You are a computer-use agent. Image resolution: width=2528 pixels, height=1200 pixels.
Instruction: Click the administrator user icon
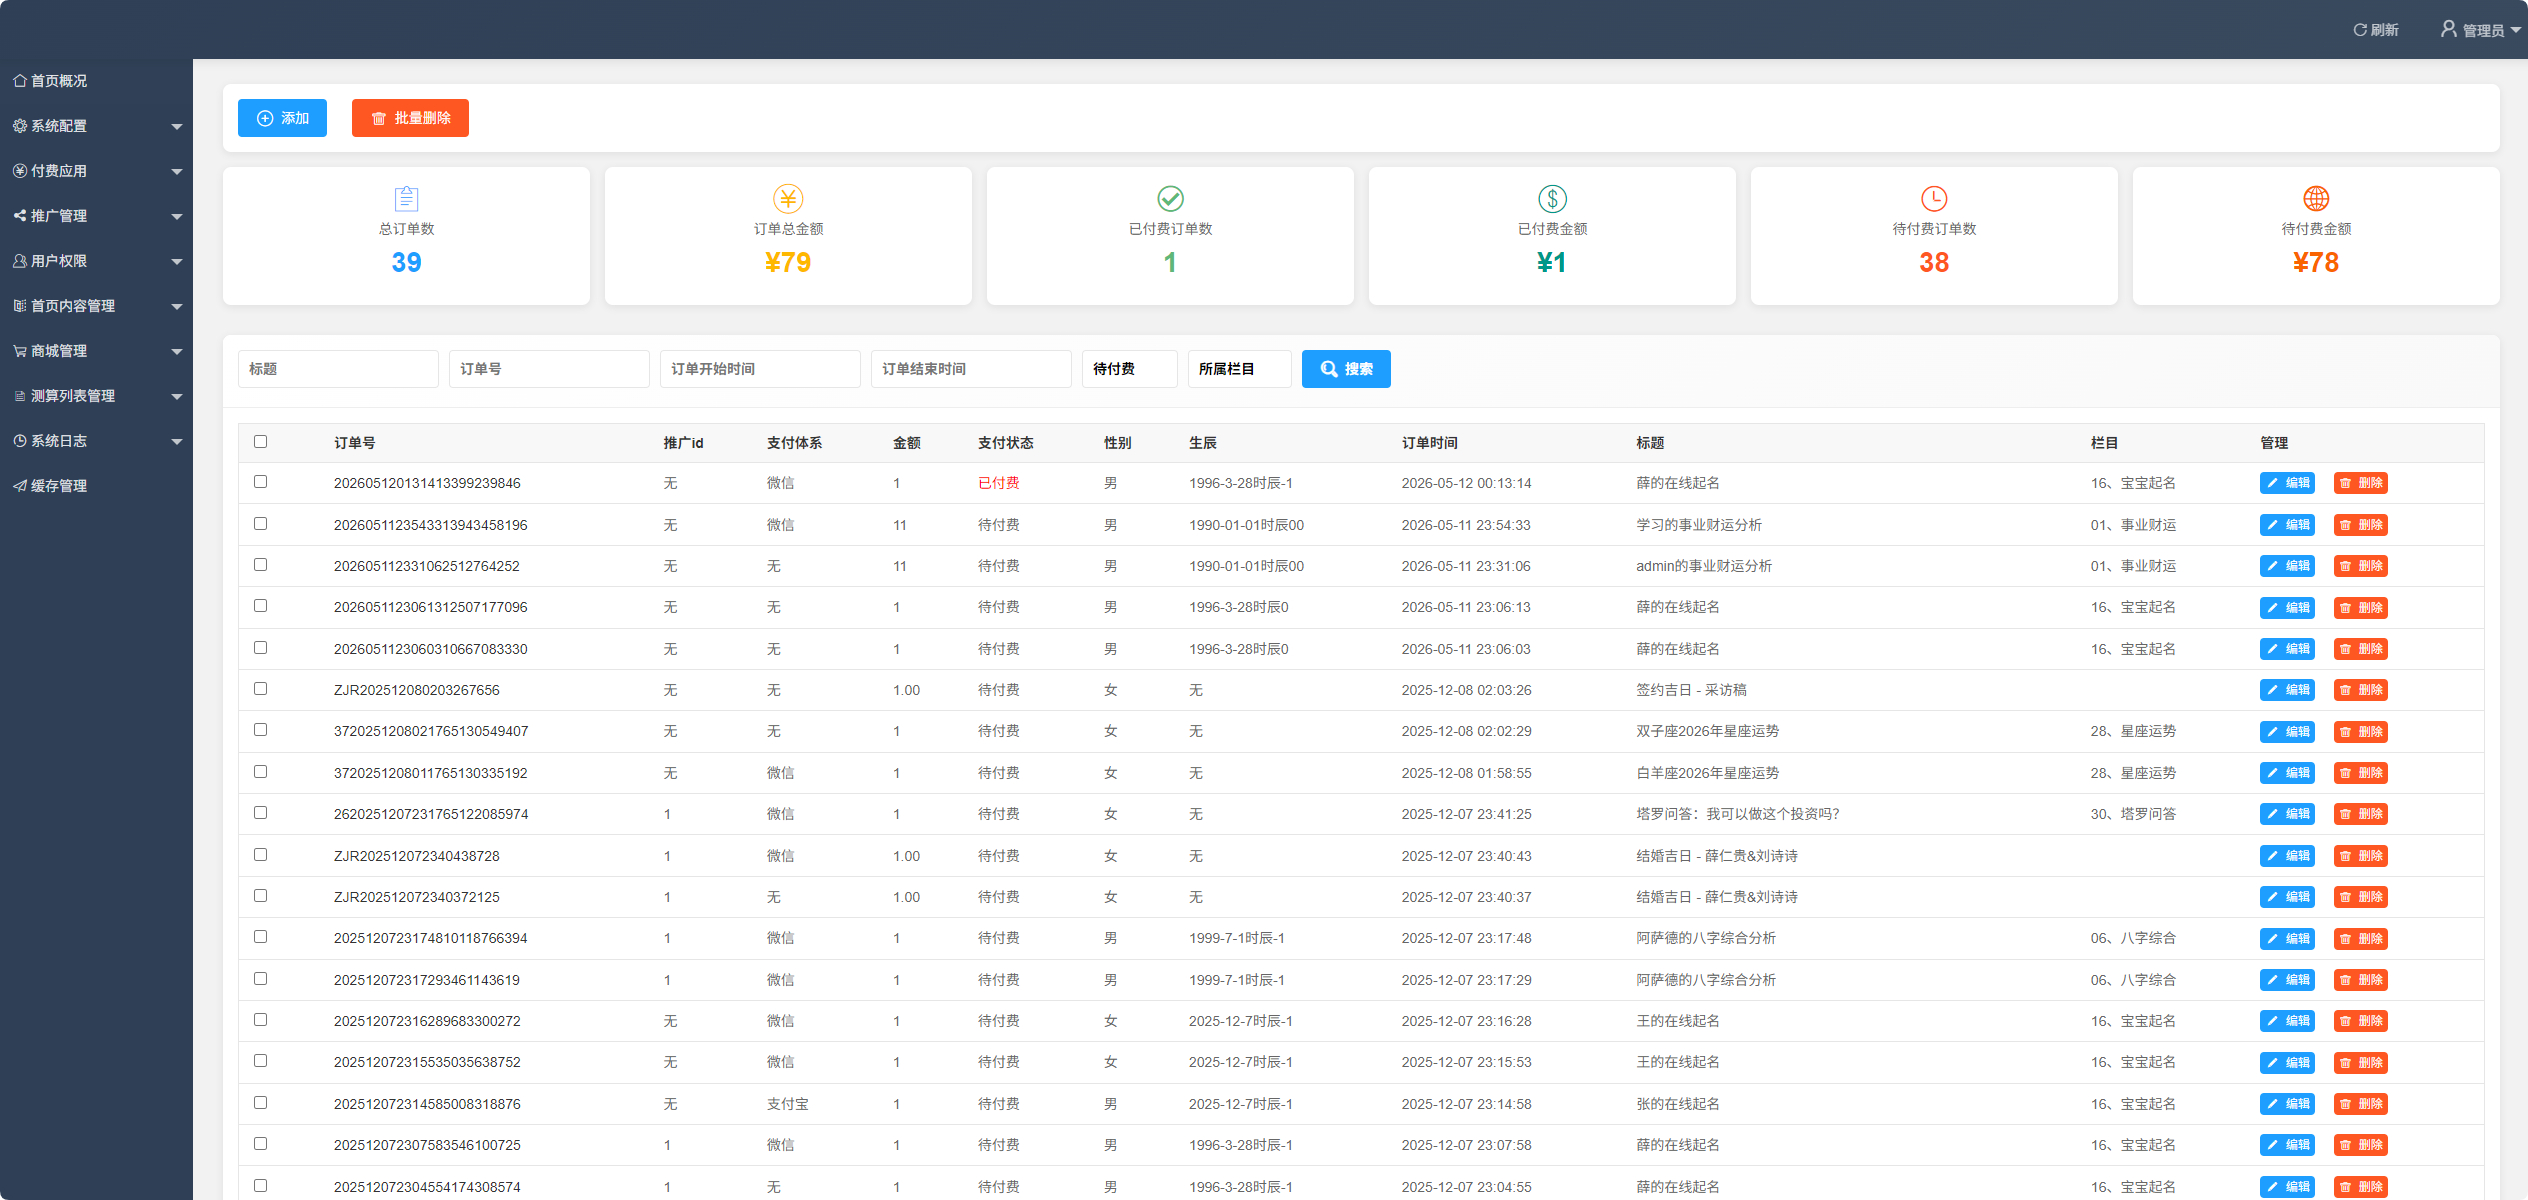click(2448, 29)
